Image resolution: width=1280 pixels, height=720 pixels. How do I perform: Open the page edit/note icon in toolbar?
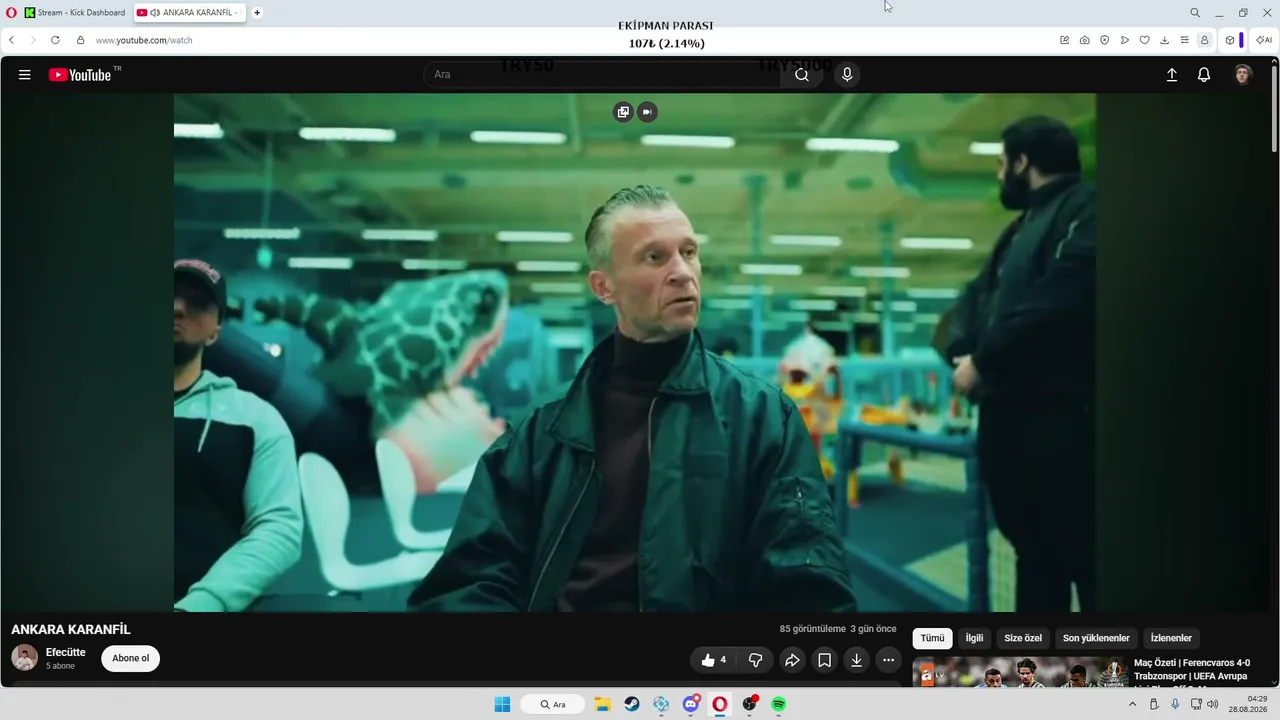pyautogui.click(x=1064, y=40)
